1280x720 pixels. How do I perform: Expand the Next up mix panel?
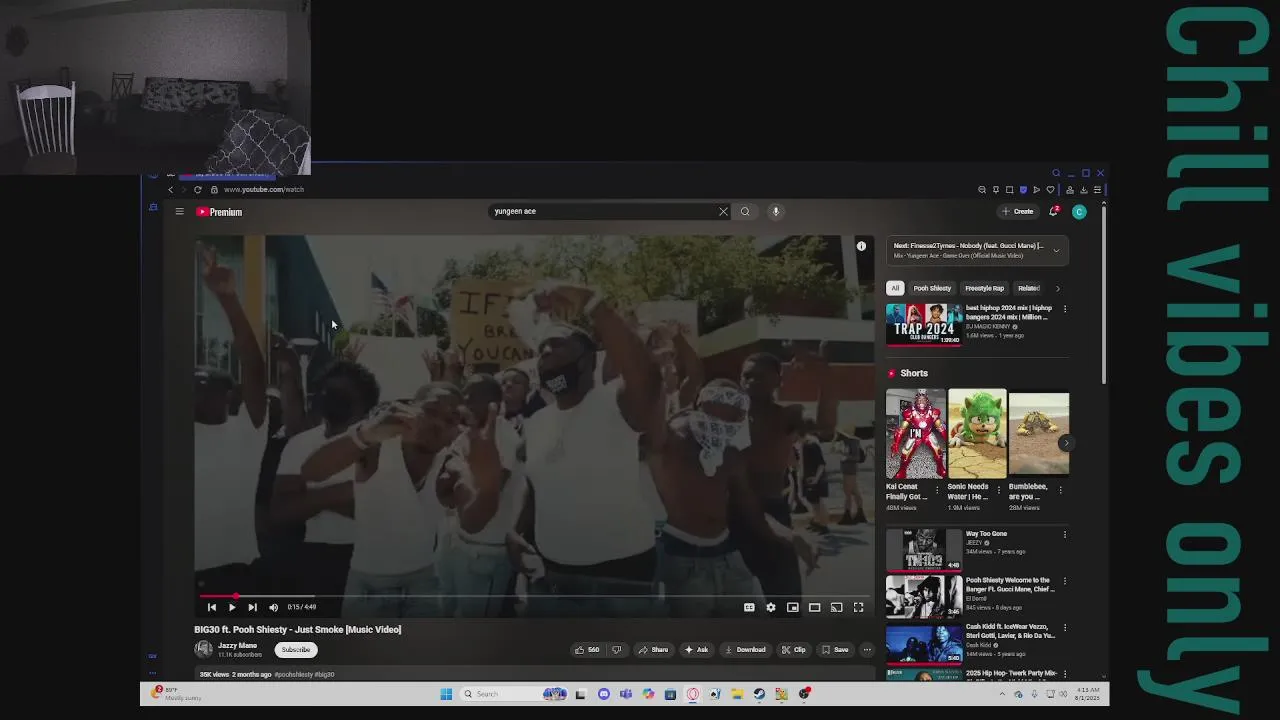coord(1056,251)
